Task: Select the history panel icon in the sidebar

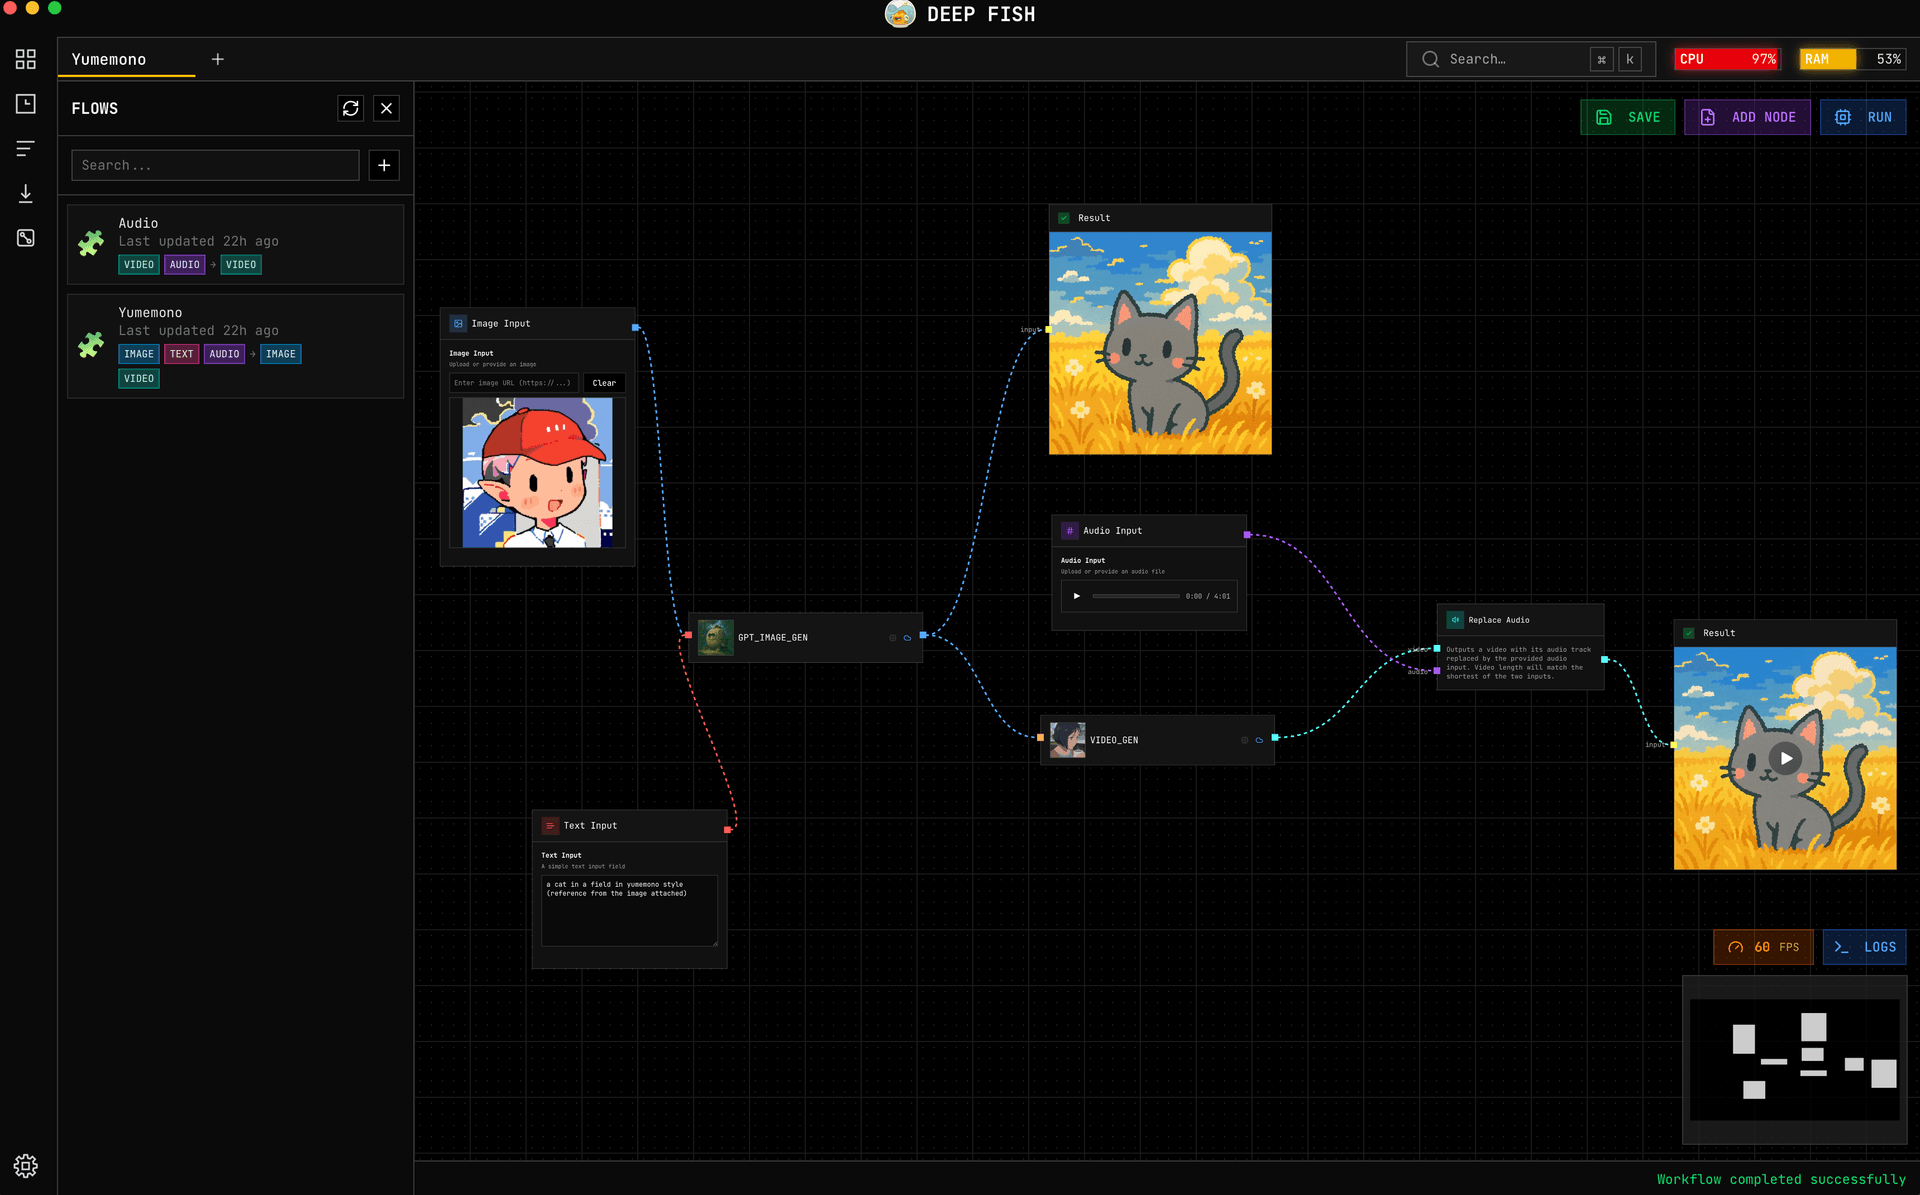Action: tap(26, 103)
